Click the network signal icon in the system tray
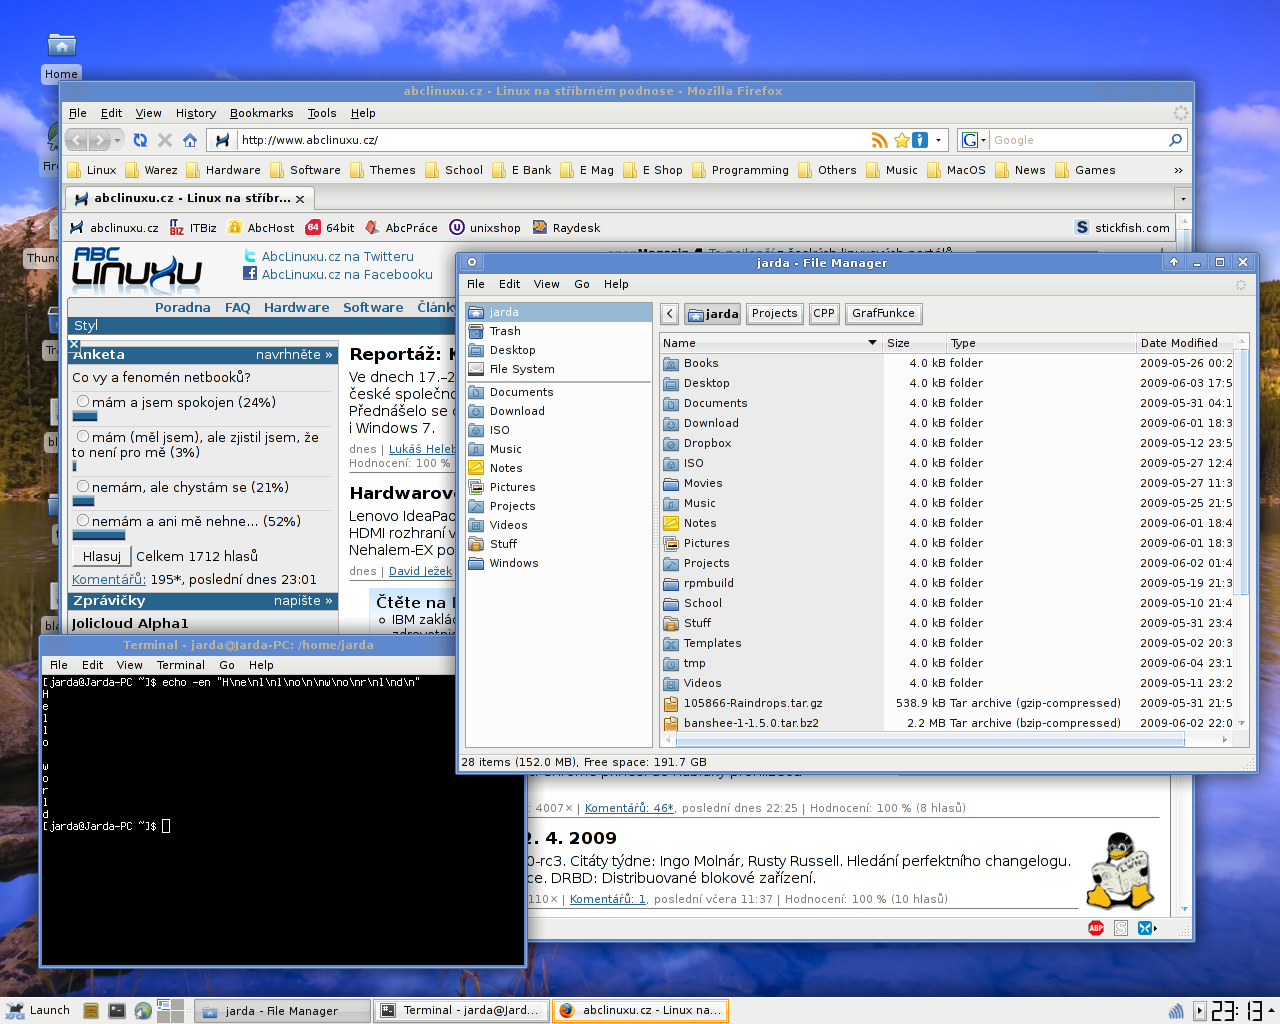 click(x=1176, y=1011)
